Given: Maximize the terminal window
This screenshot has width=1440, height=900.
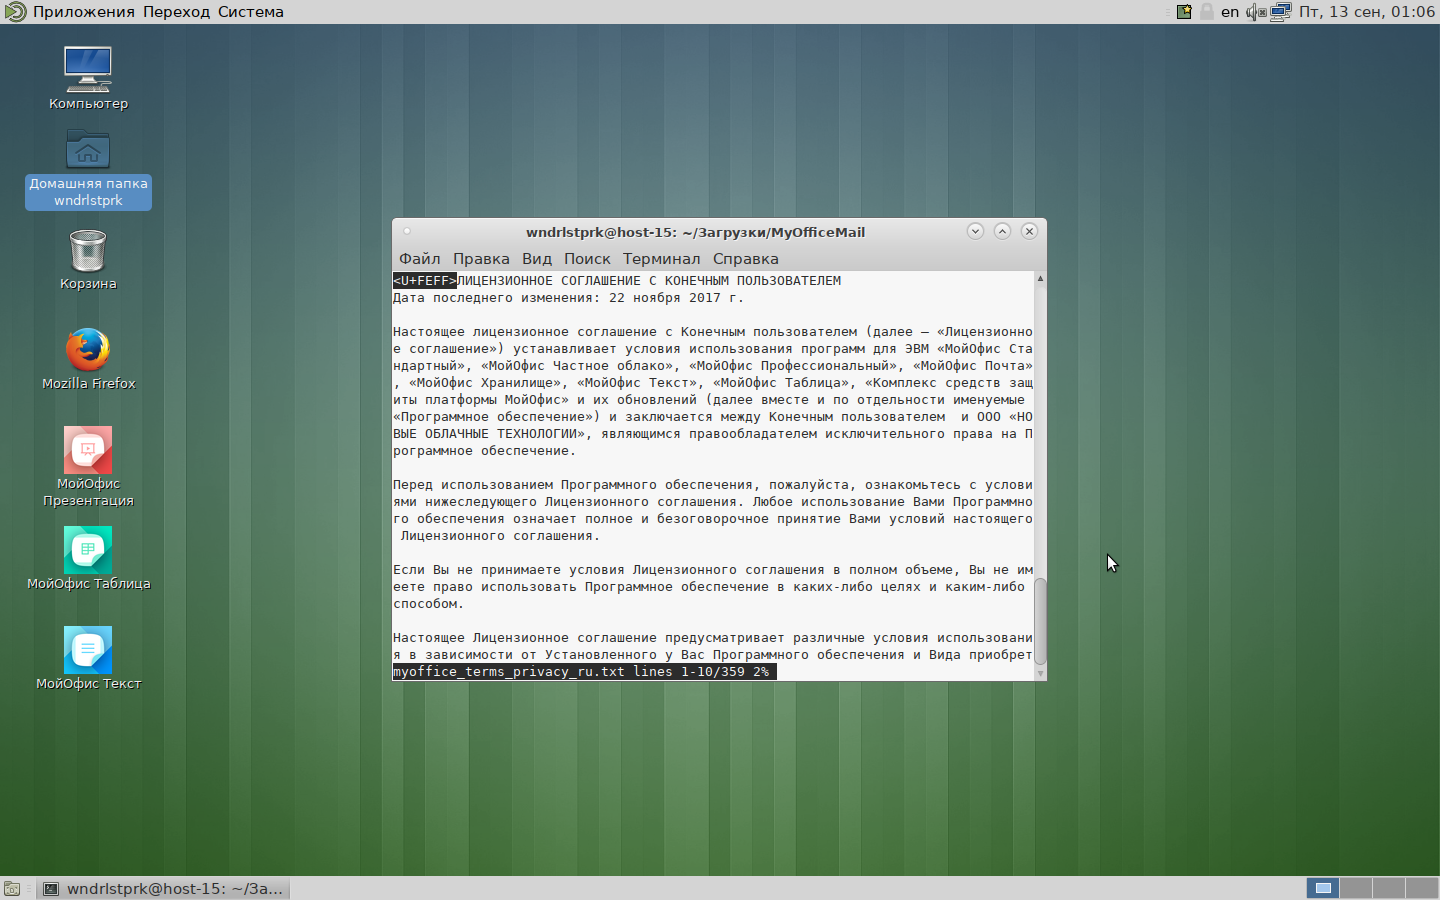Looking at the screenshot, I should pyautogui.click(x=1002, y=231).
